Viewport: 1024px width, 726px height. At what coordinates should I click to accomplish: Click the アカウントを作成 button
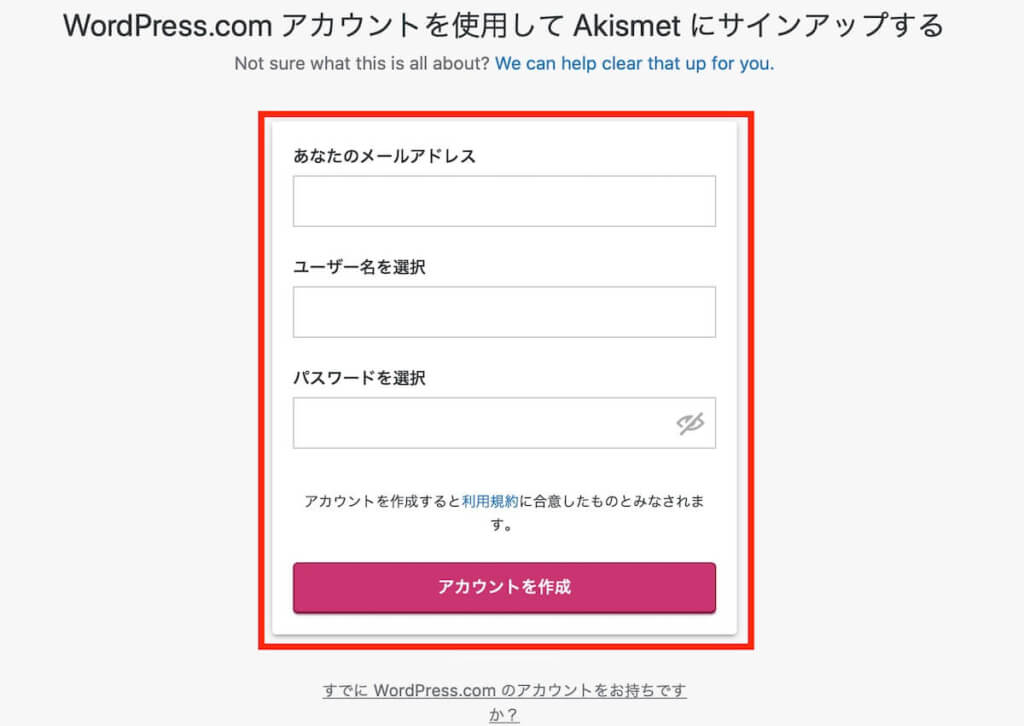click(504, 587)
